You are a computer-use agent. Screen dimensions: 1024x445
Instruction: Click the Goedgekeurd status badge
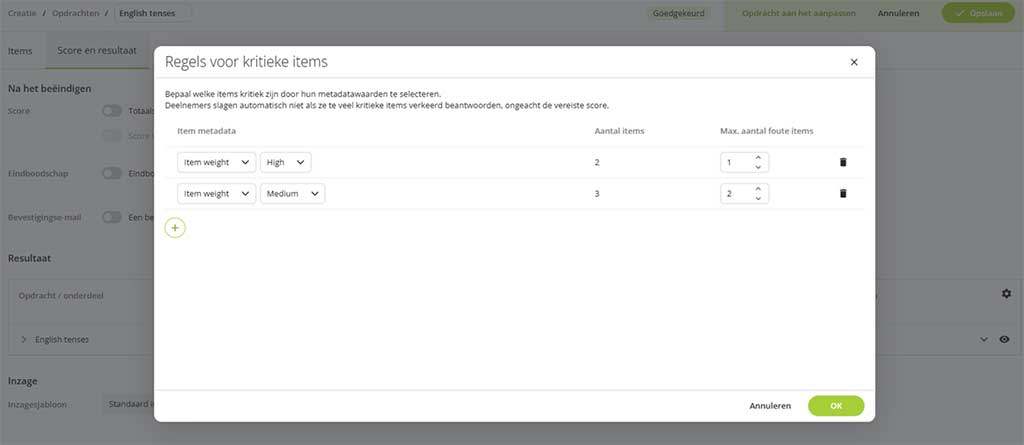click(679, 13)
